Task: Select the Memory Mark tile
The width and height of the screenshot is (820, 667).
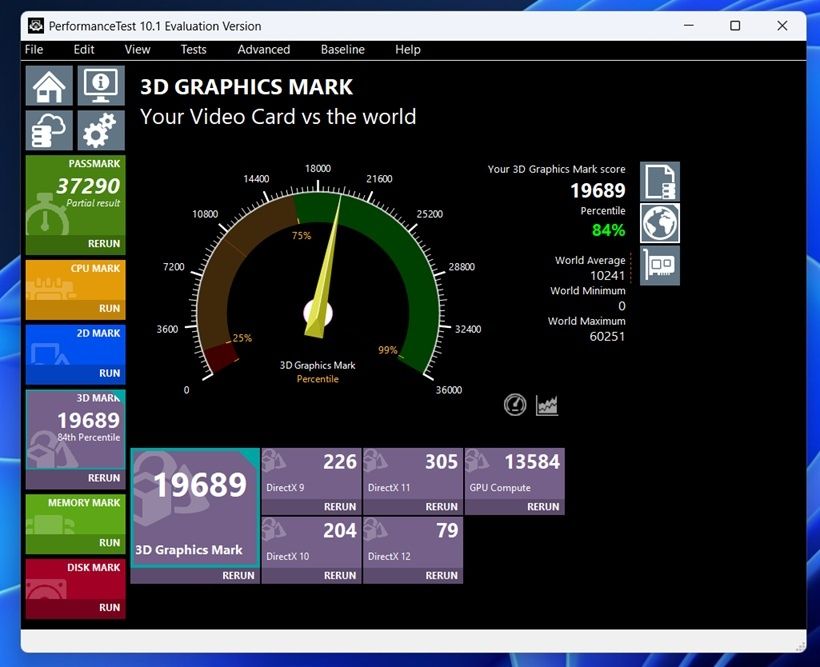Action: pyautogui.click(x=76, y=515)
